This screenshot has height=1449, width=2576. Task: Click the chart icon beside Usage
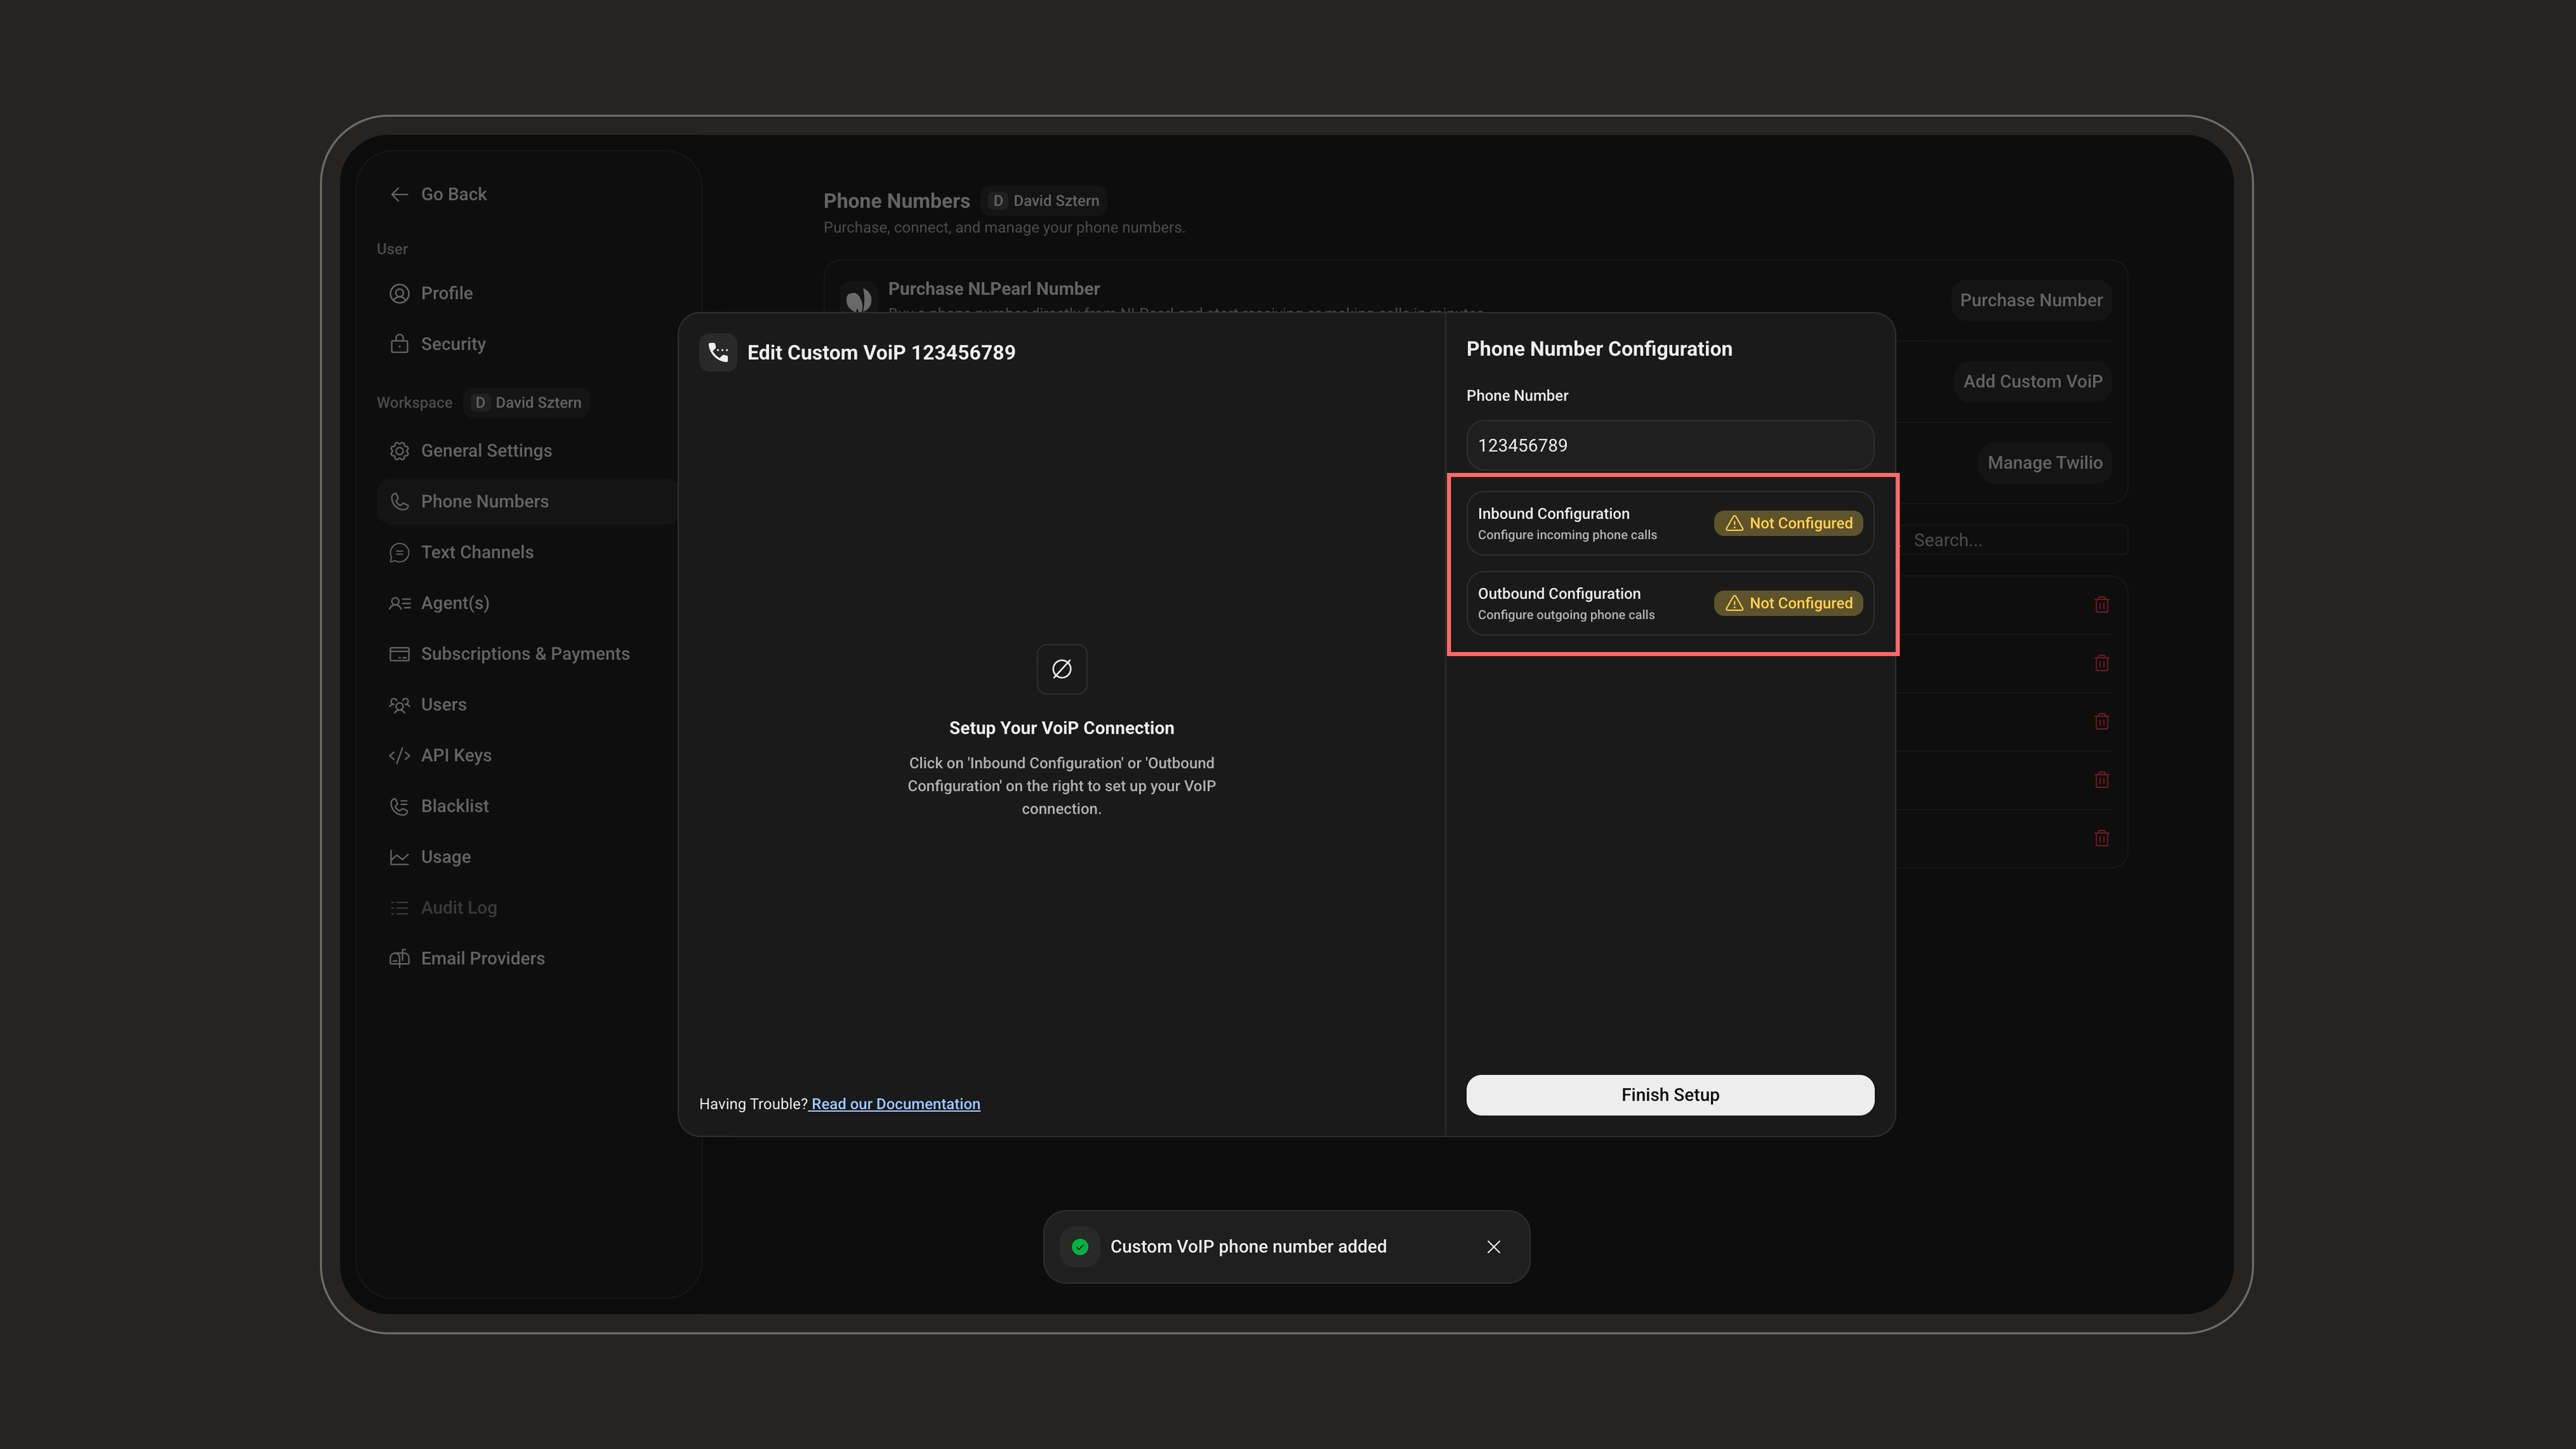point(399,857)
